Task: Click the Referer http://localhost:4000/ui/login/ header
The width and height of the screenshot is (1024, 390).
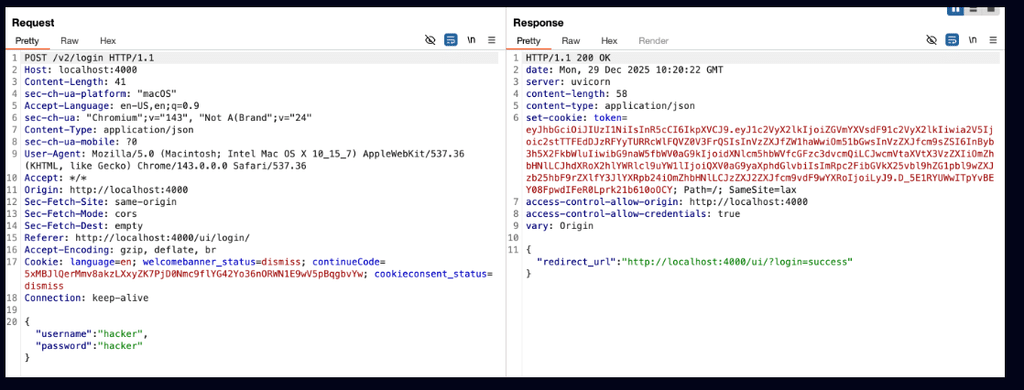Action: pyautogui.click(x=137, y=238)
